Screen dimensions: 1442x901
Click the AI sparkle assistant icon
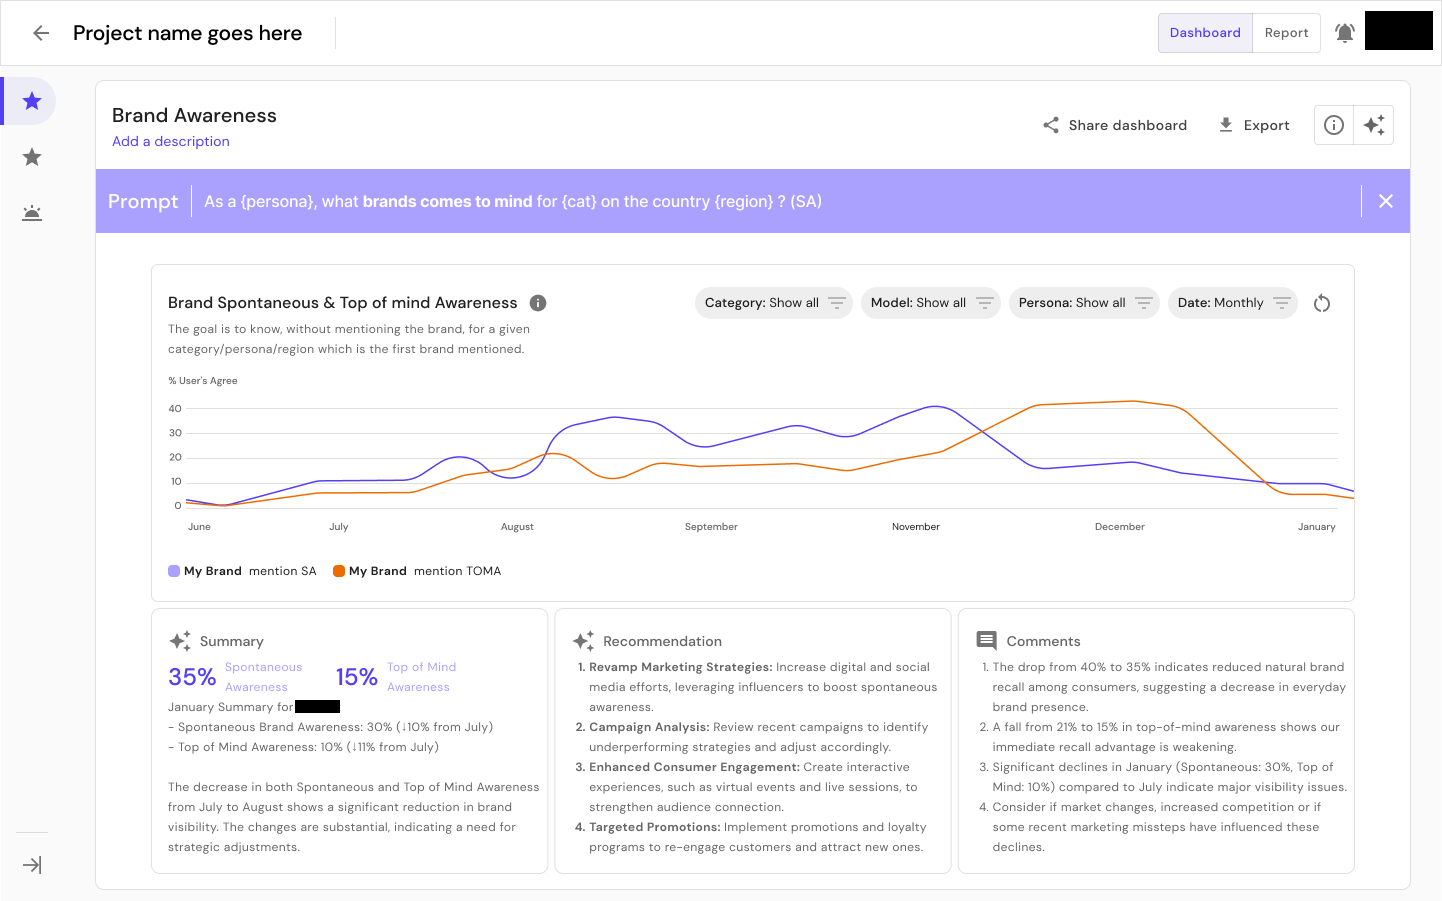[x=1374, y=124]
